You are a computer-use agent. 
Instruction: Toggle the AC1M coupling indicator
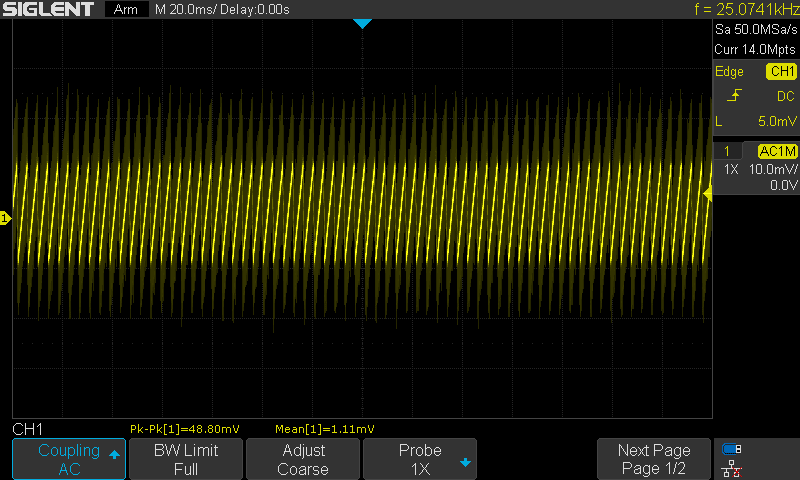pos(776,151)
